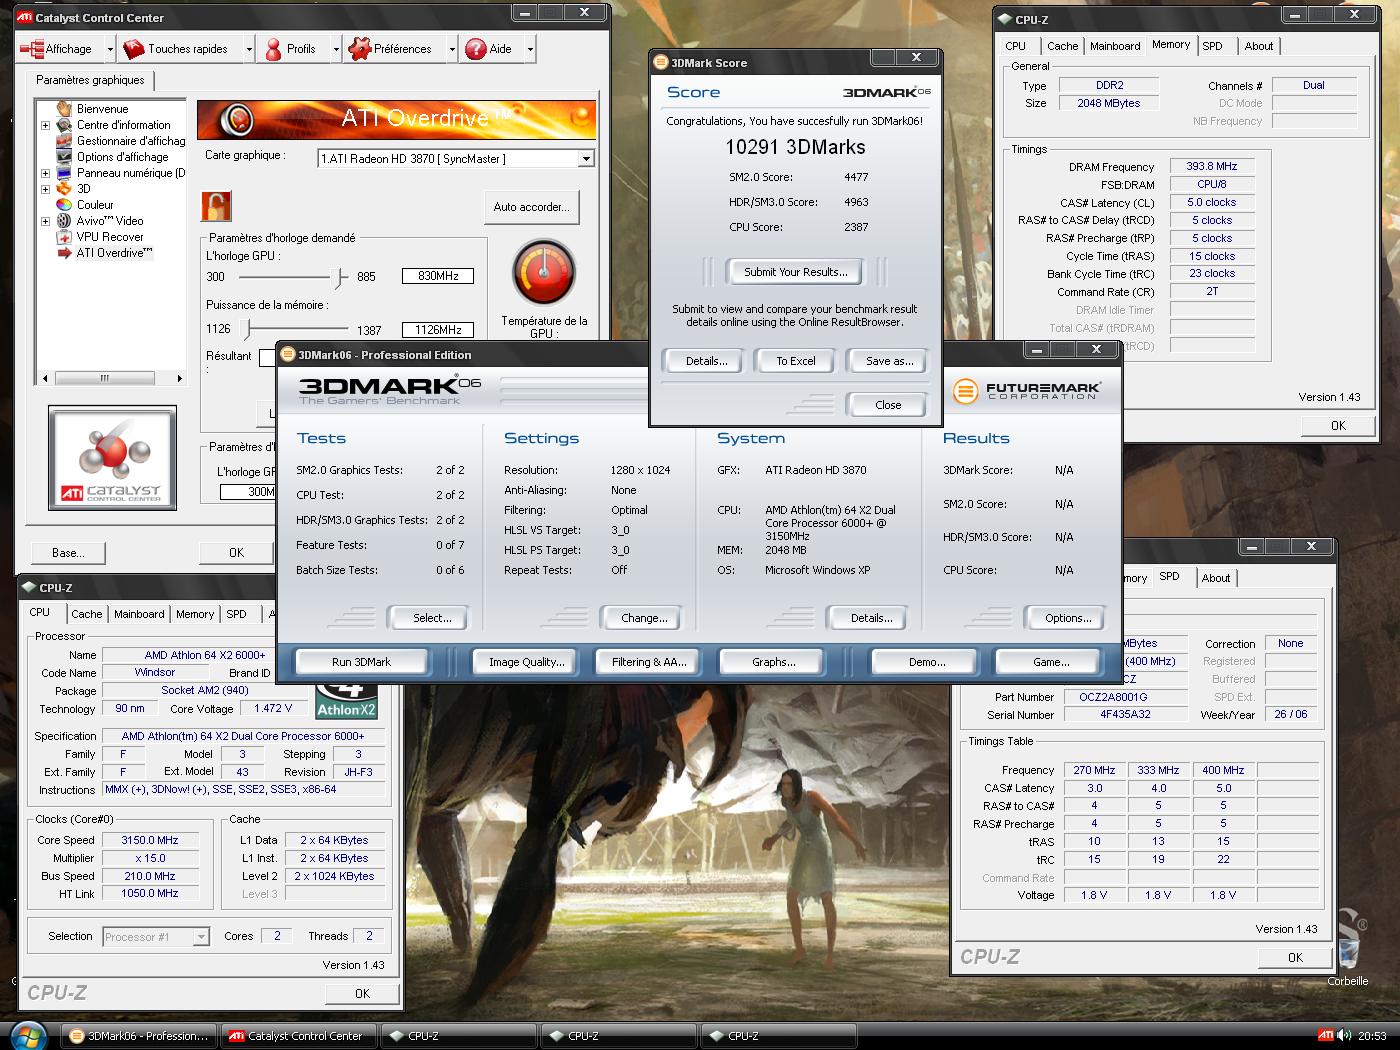Viewport: 1400px width, 1050px height.
Task: Open the Profils dropdown arrow
Action: [335, 48]
